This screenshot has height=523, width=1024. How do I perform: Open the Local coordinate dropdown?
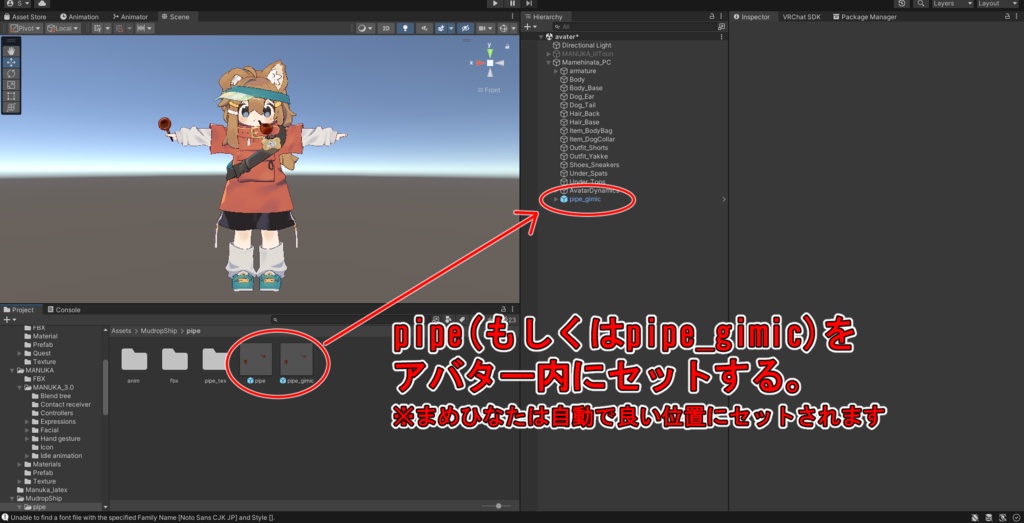[x=63, y=28]
